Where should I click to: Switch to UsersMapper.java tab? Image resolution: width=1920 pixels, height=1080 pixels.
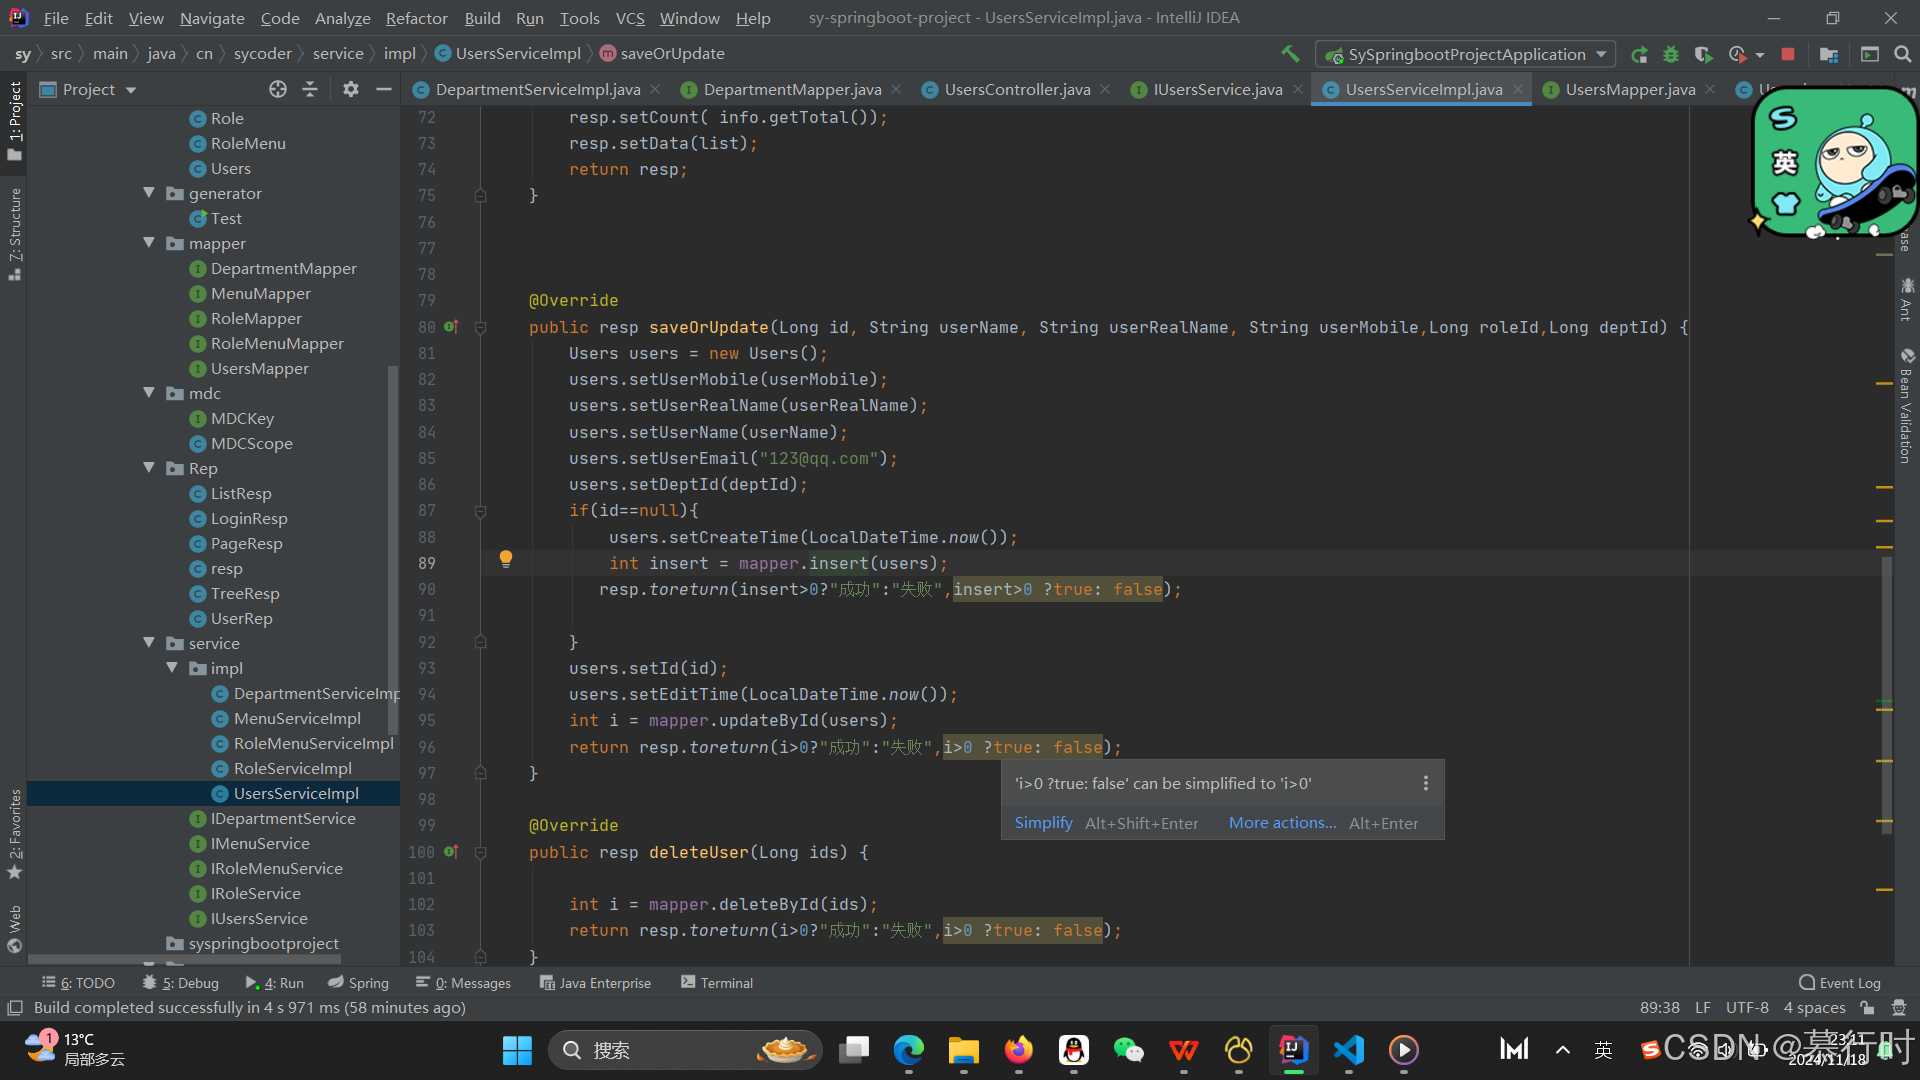pyautogui.click(x=1629, y=89)
